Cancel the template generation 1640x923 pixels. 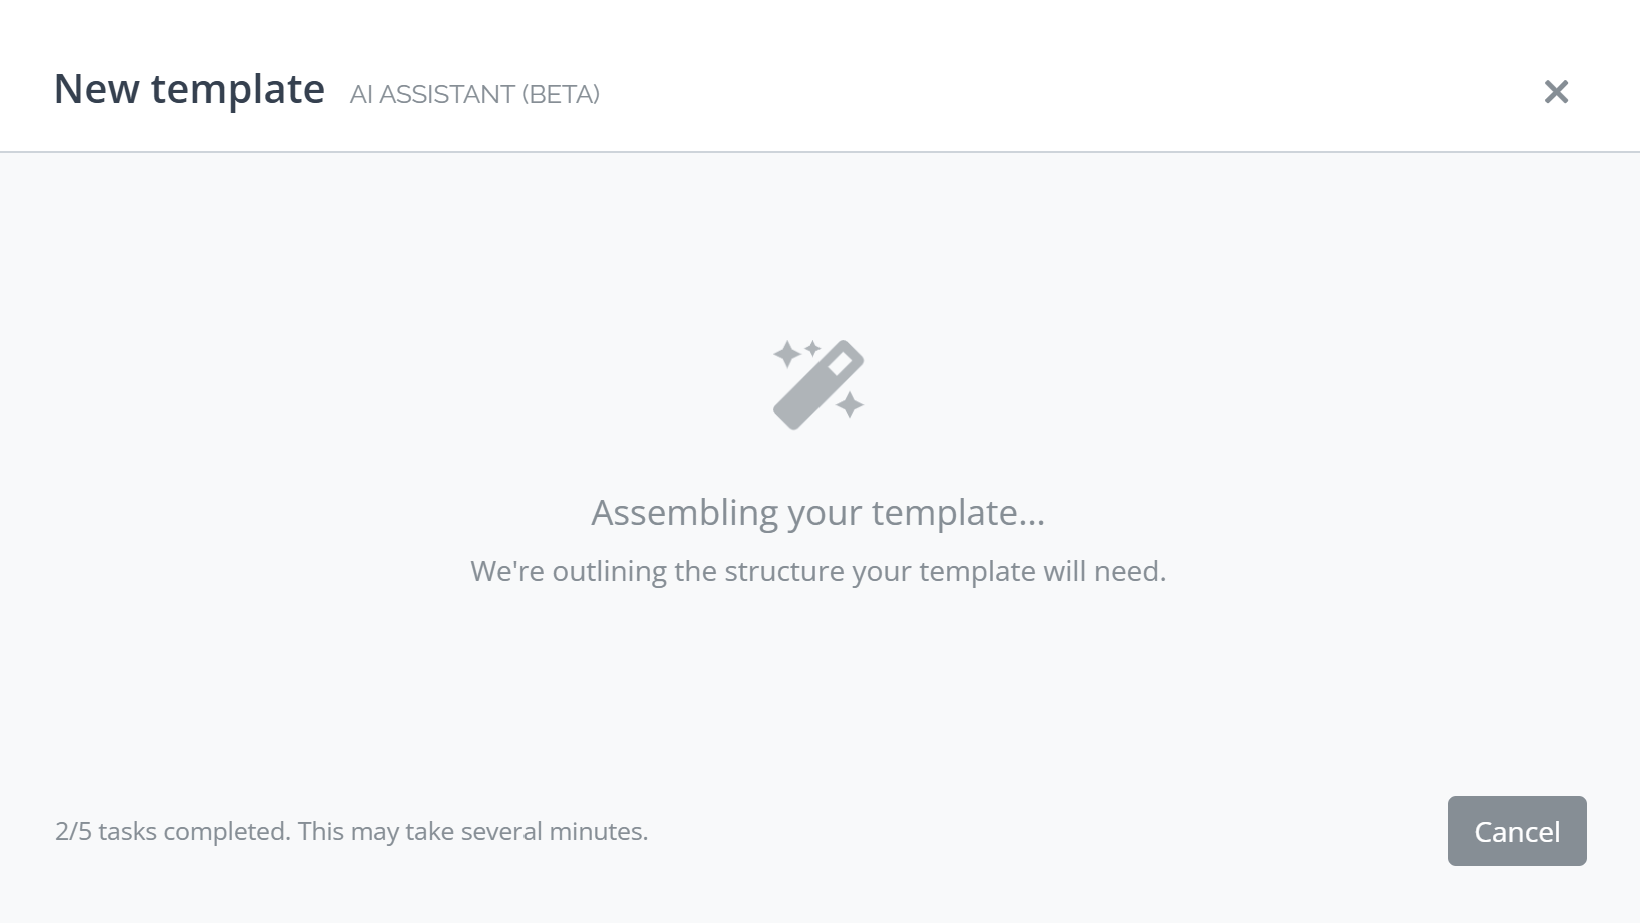pyautogui.click(x=1516, y=831)
